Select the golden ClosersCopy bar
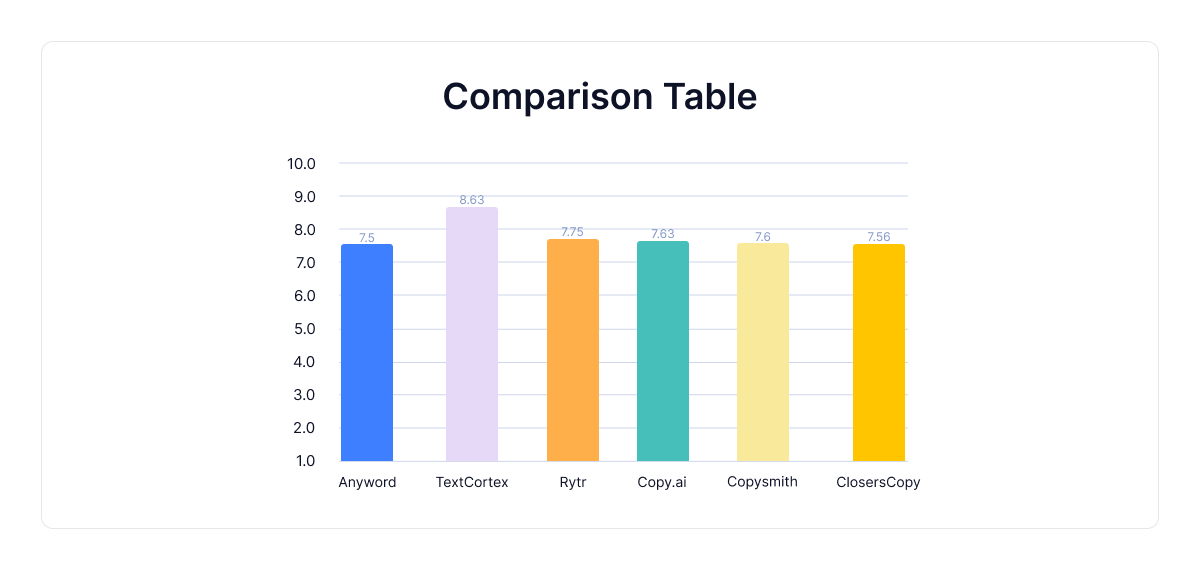 (879, 352)
